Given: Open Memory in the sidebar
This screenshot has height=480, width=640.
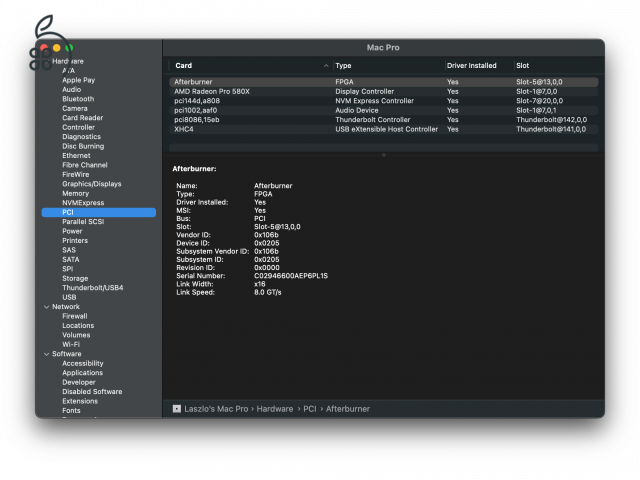Looking at the screenshot, I should (76, 193).
